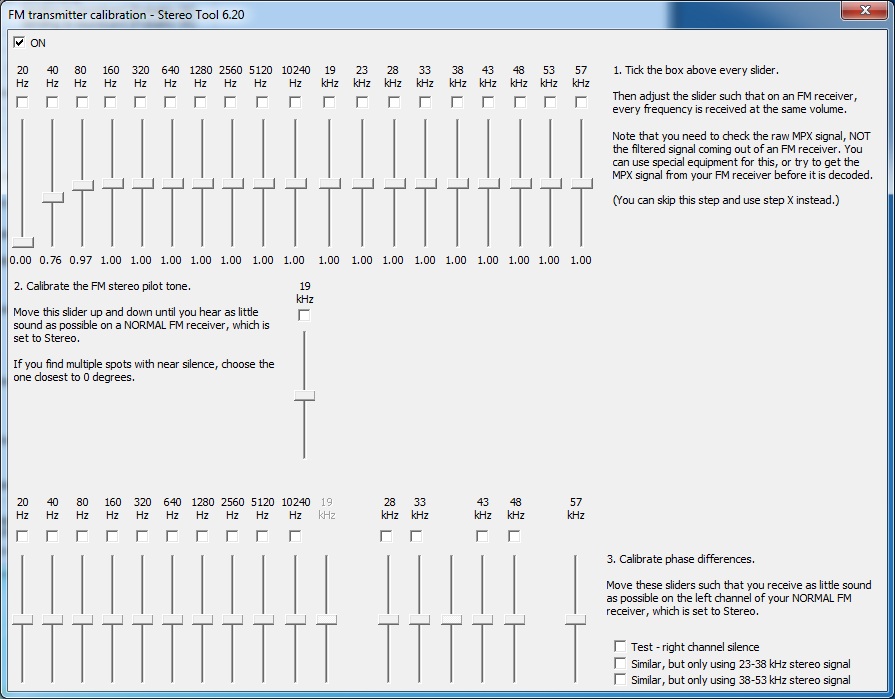Tick the 2560 Hz phase checkbox in step 3

click(232, 536)
